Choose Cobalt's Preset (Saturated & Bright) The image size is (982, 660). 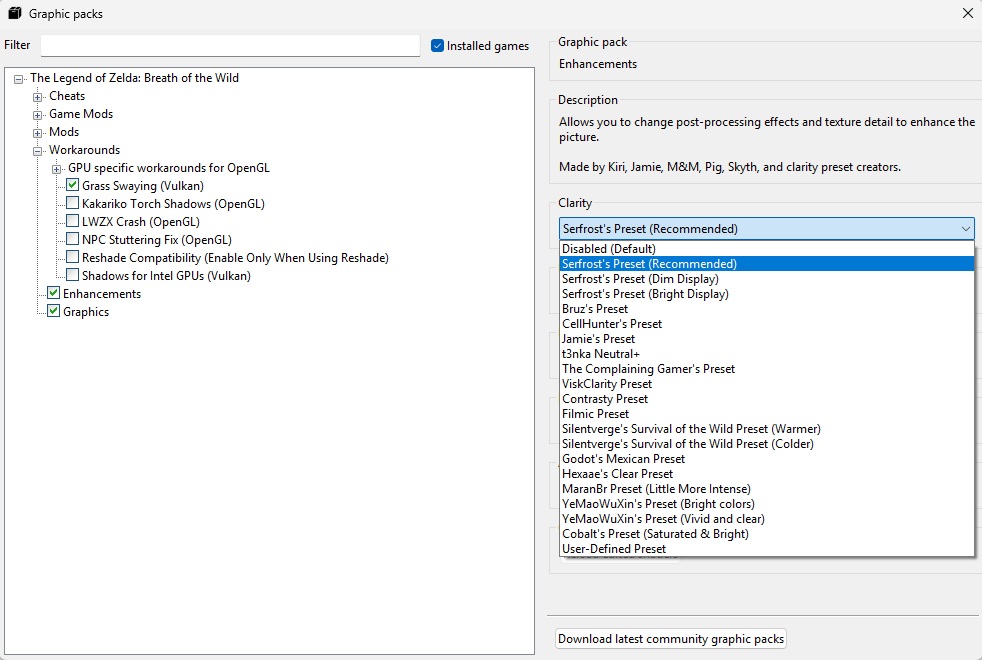tap(767, 534)
